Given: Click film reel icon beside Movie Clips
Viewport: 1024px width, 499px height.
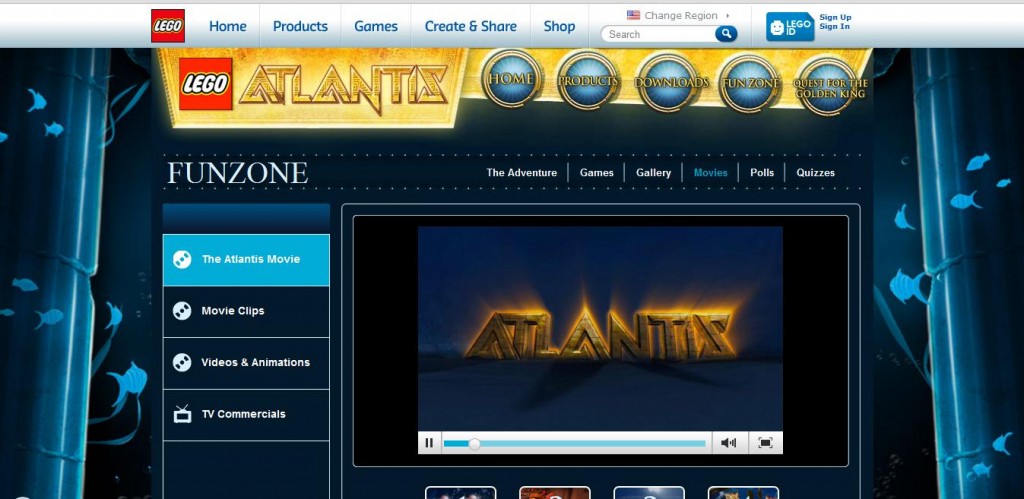Looking at the screenshot, I should pos(182,311).
